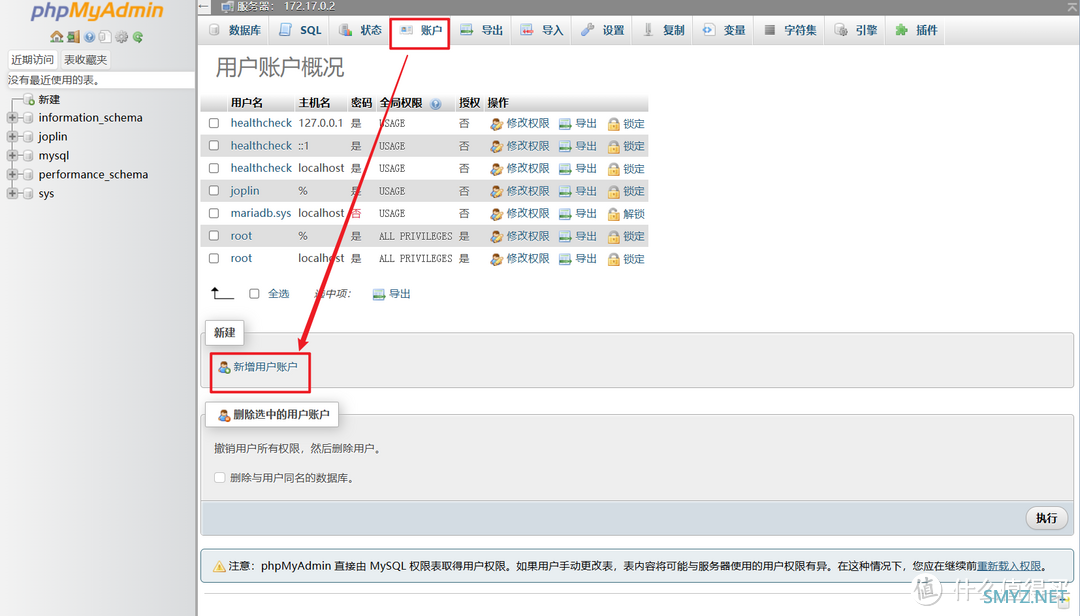Open the joplin user name link
Screen dimensions: 1080x616
click(245, 191)
